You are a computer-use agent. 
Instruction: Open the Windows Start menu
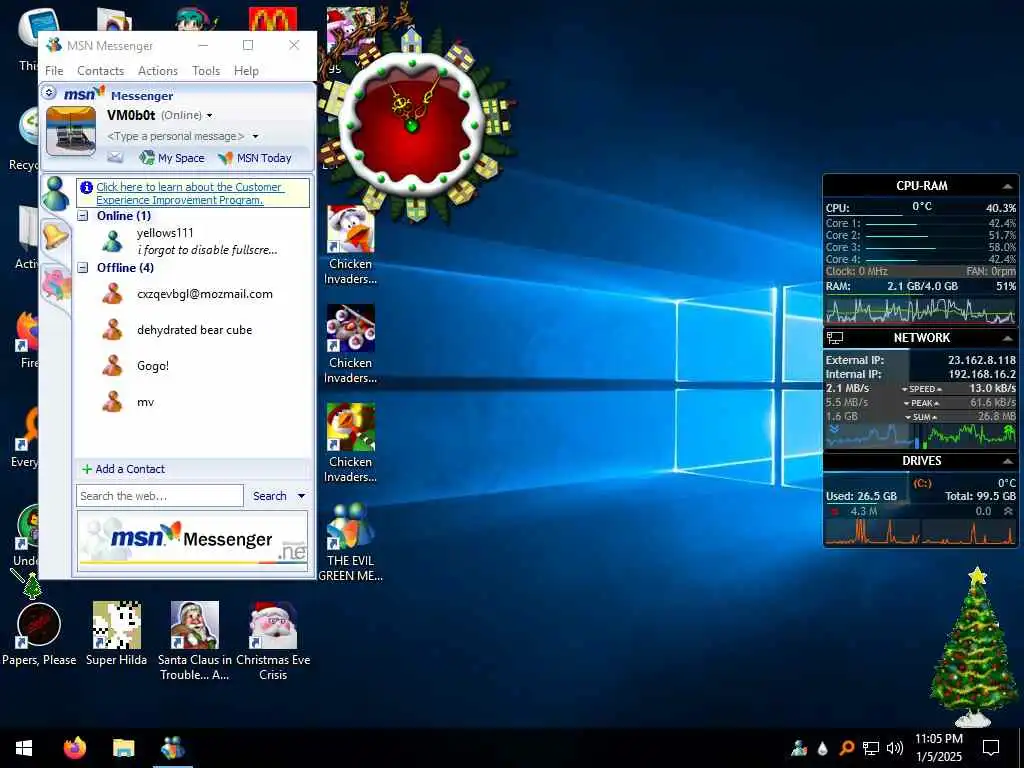[24, 748]
